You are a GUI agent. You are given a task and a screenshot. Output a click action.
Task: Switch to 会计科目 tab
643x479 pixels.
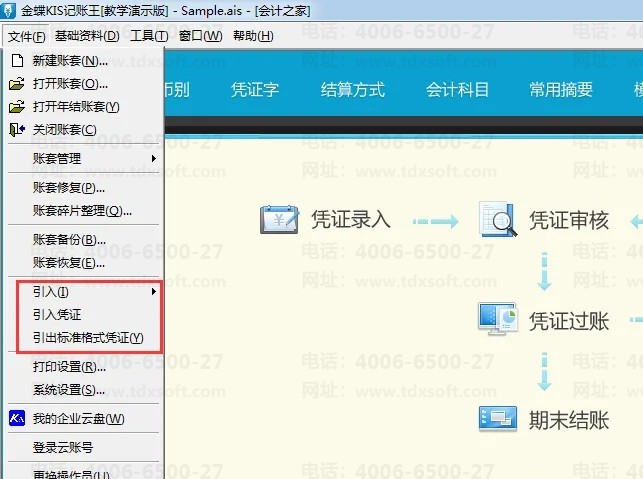[x=457, y=89]
